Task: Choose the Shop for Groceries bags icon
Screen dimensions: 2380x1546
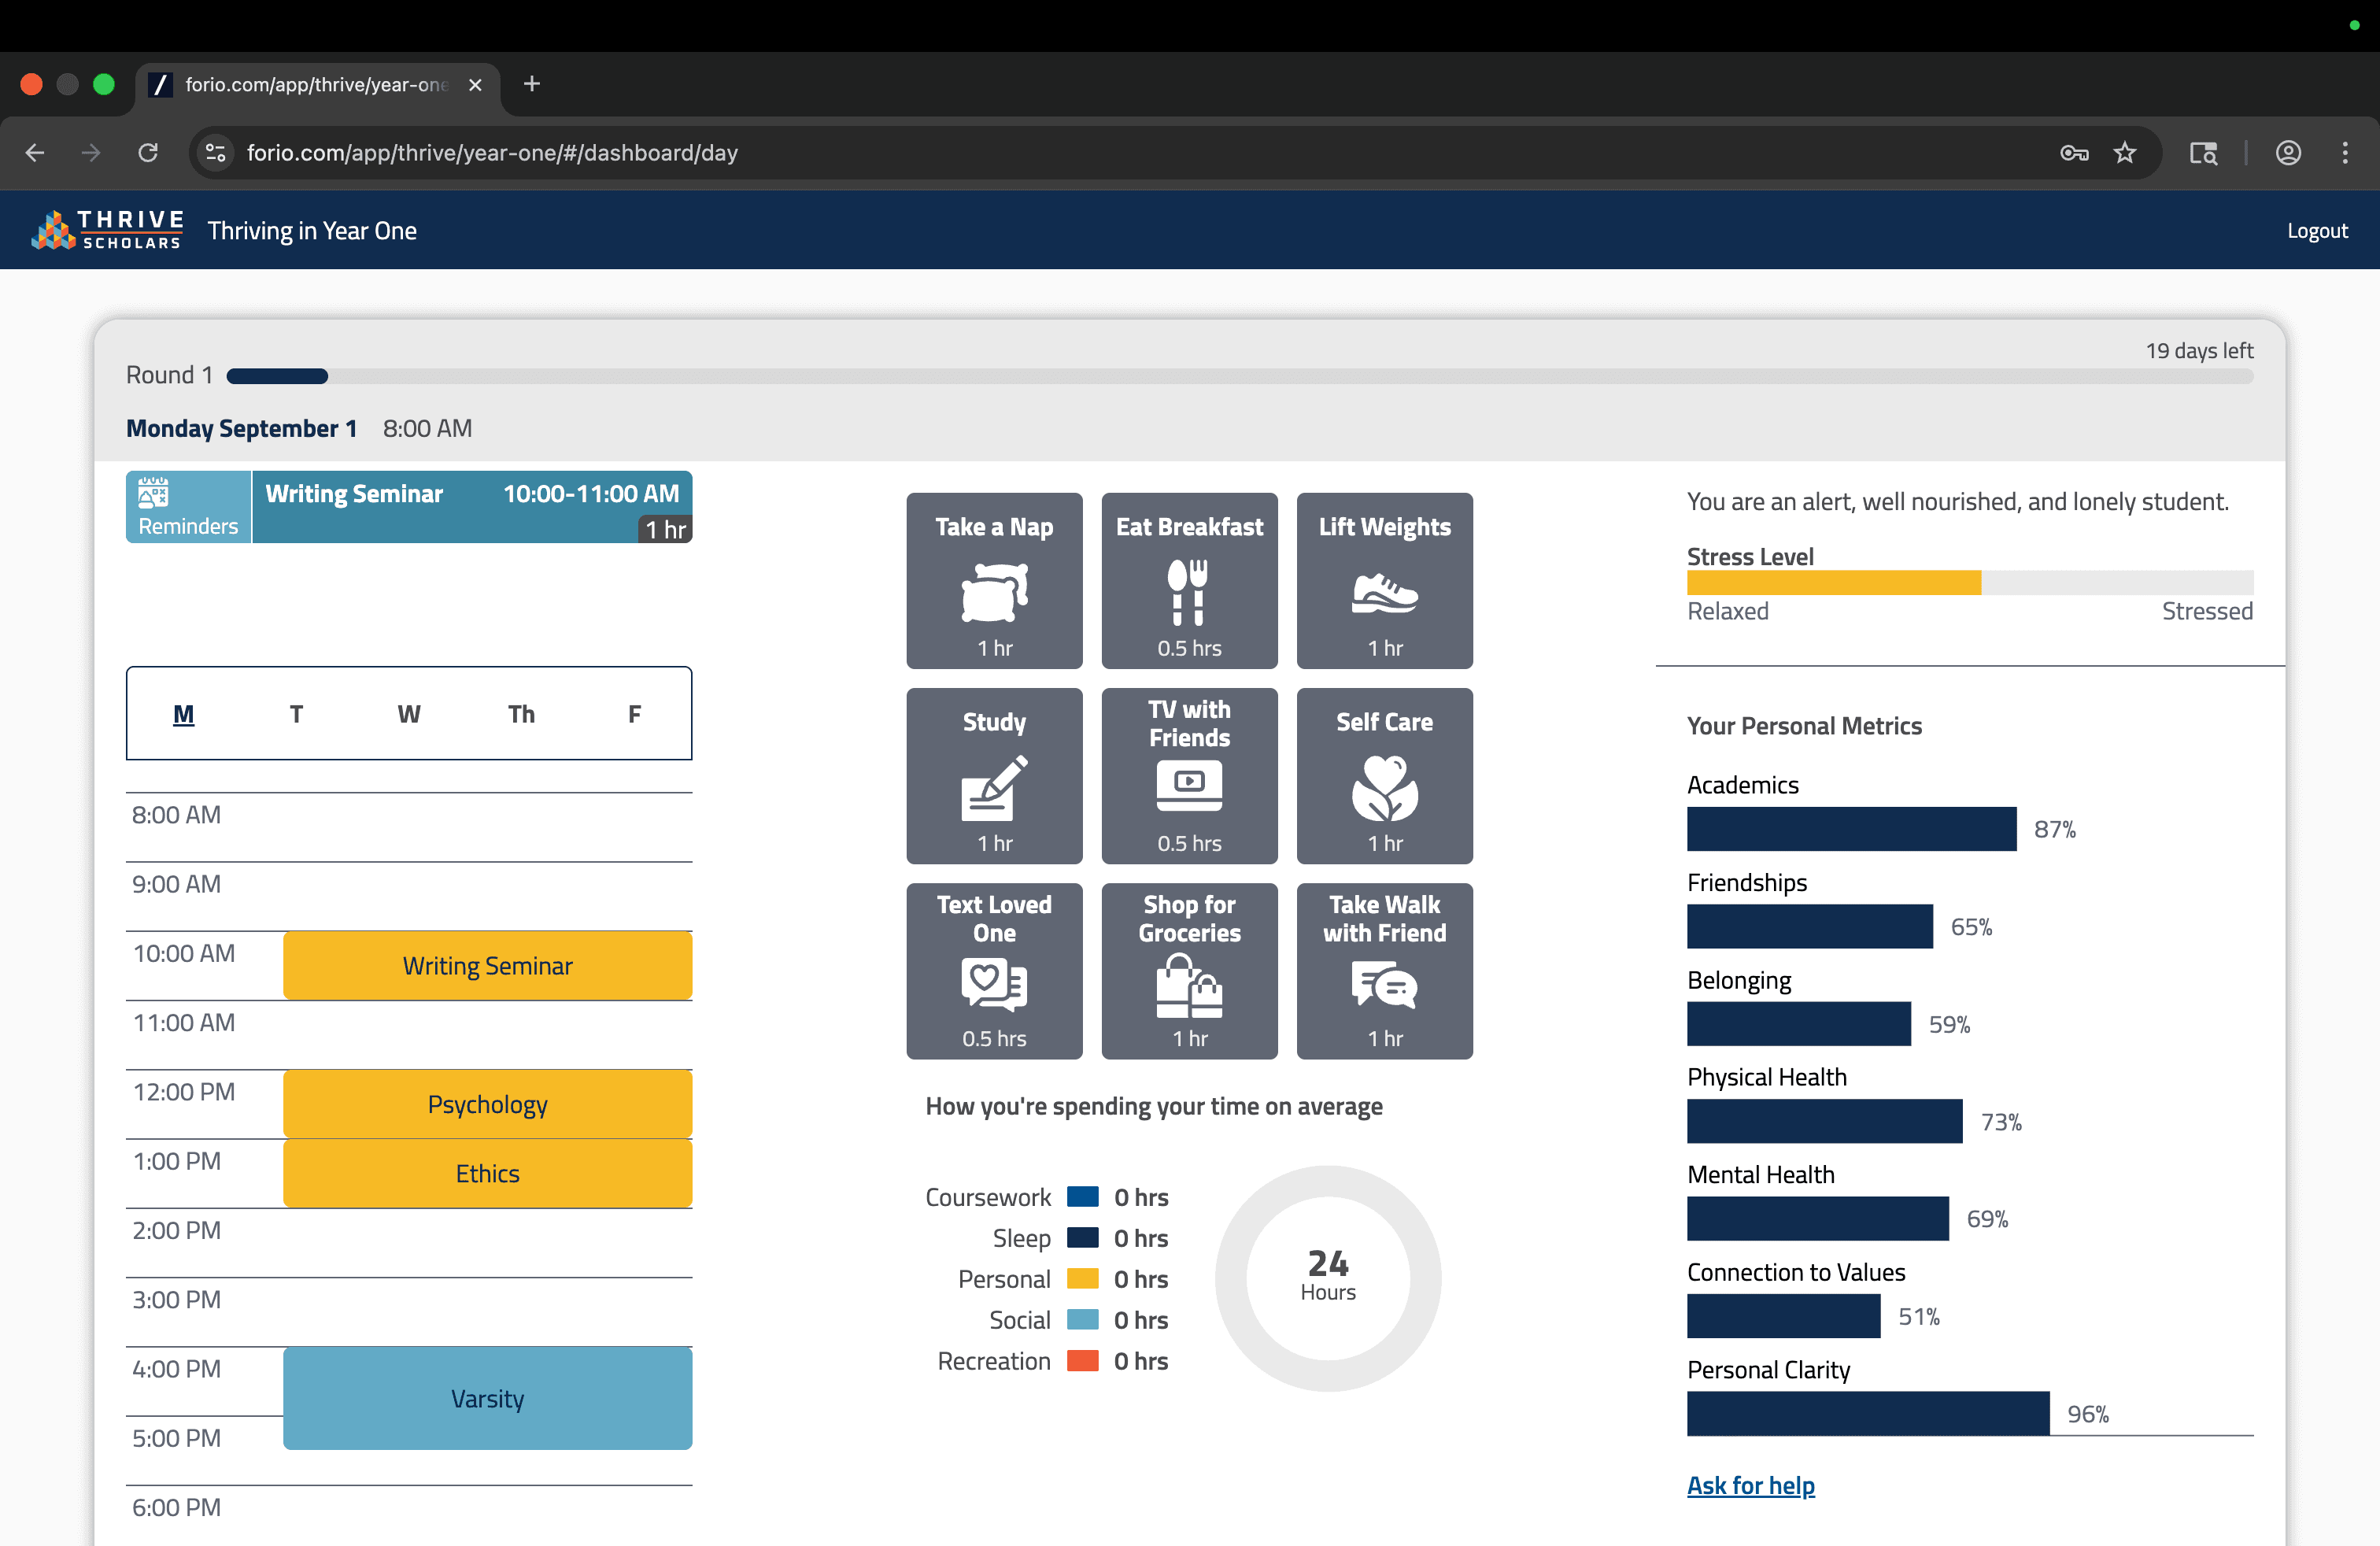Action: (x=1188, y=984)
